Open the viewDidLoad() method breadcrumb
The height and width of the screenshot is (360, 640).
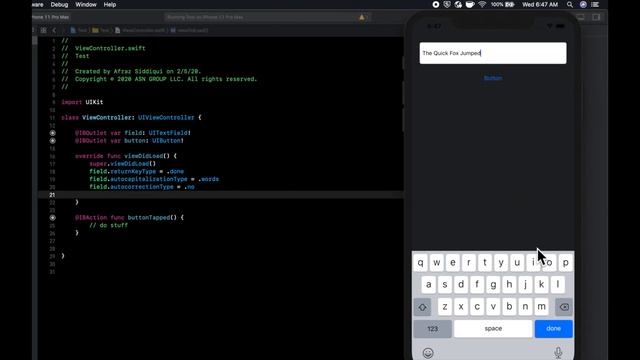[189, 30]
